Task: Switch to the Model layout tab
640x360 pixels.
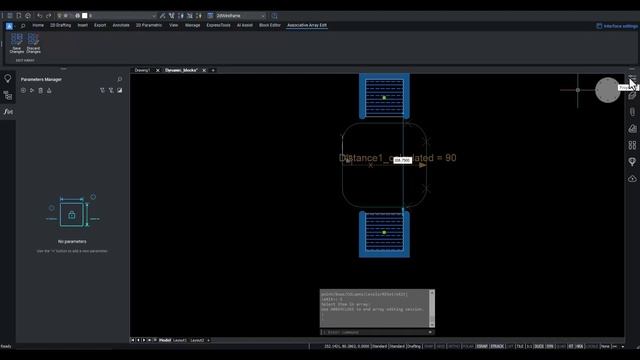Action: click(x=165, y=340)
